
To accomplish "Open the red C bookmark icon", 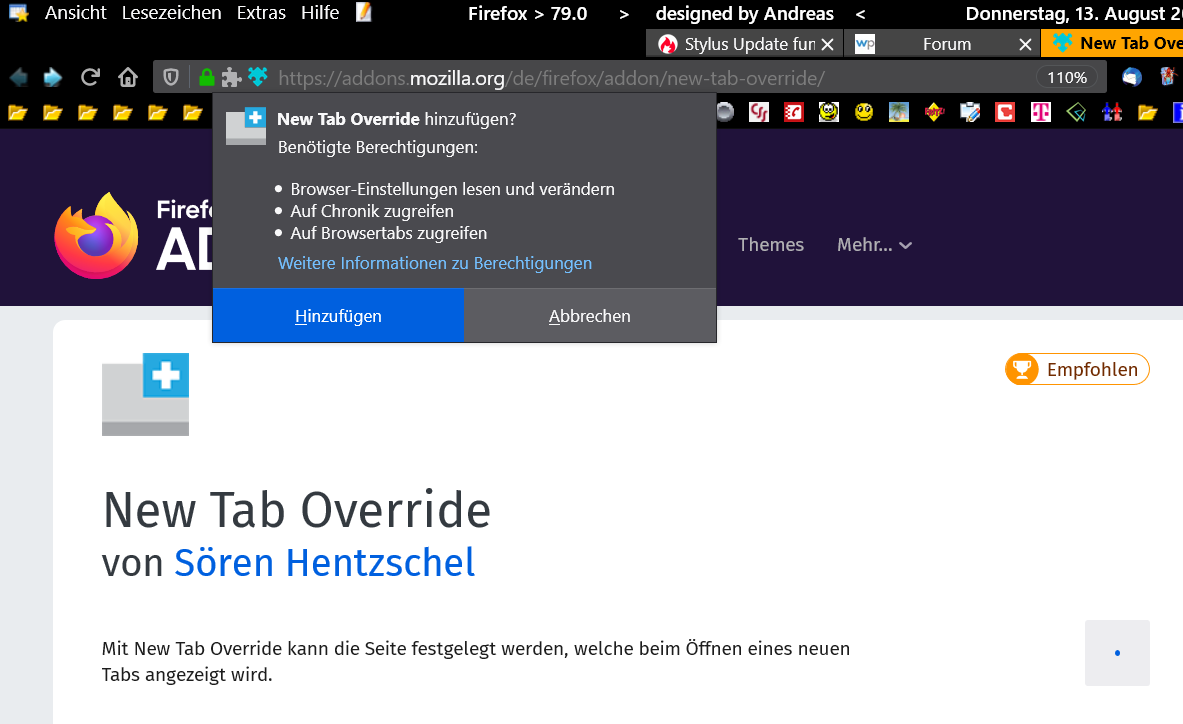I will (1005, 112).
